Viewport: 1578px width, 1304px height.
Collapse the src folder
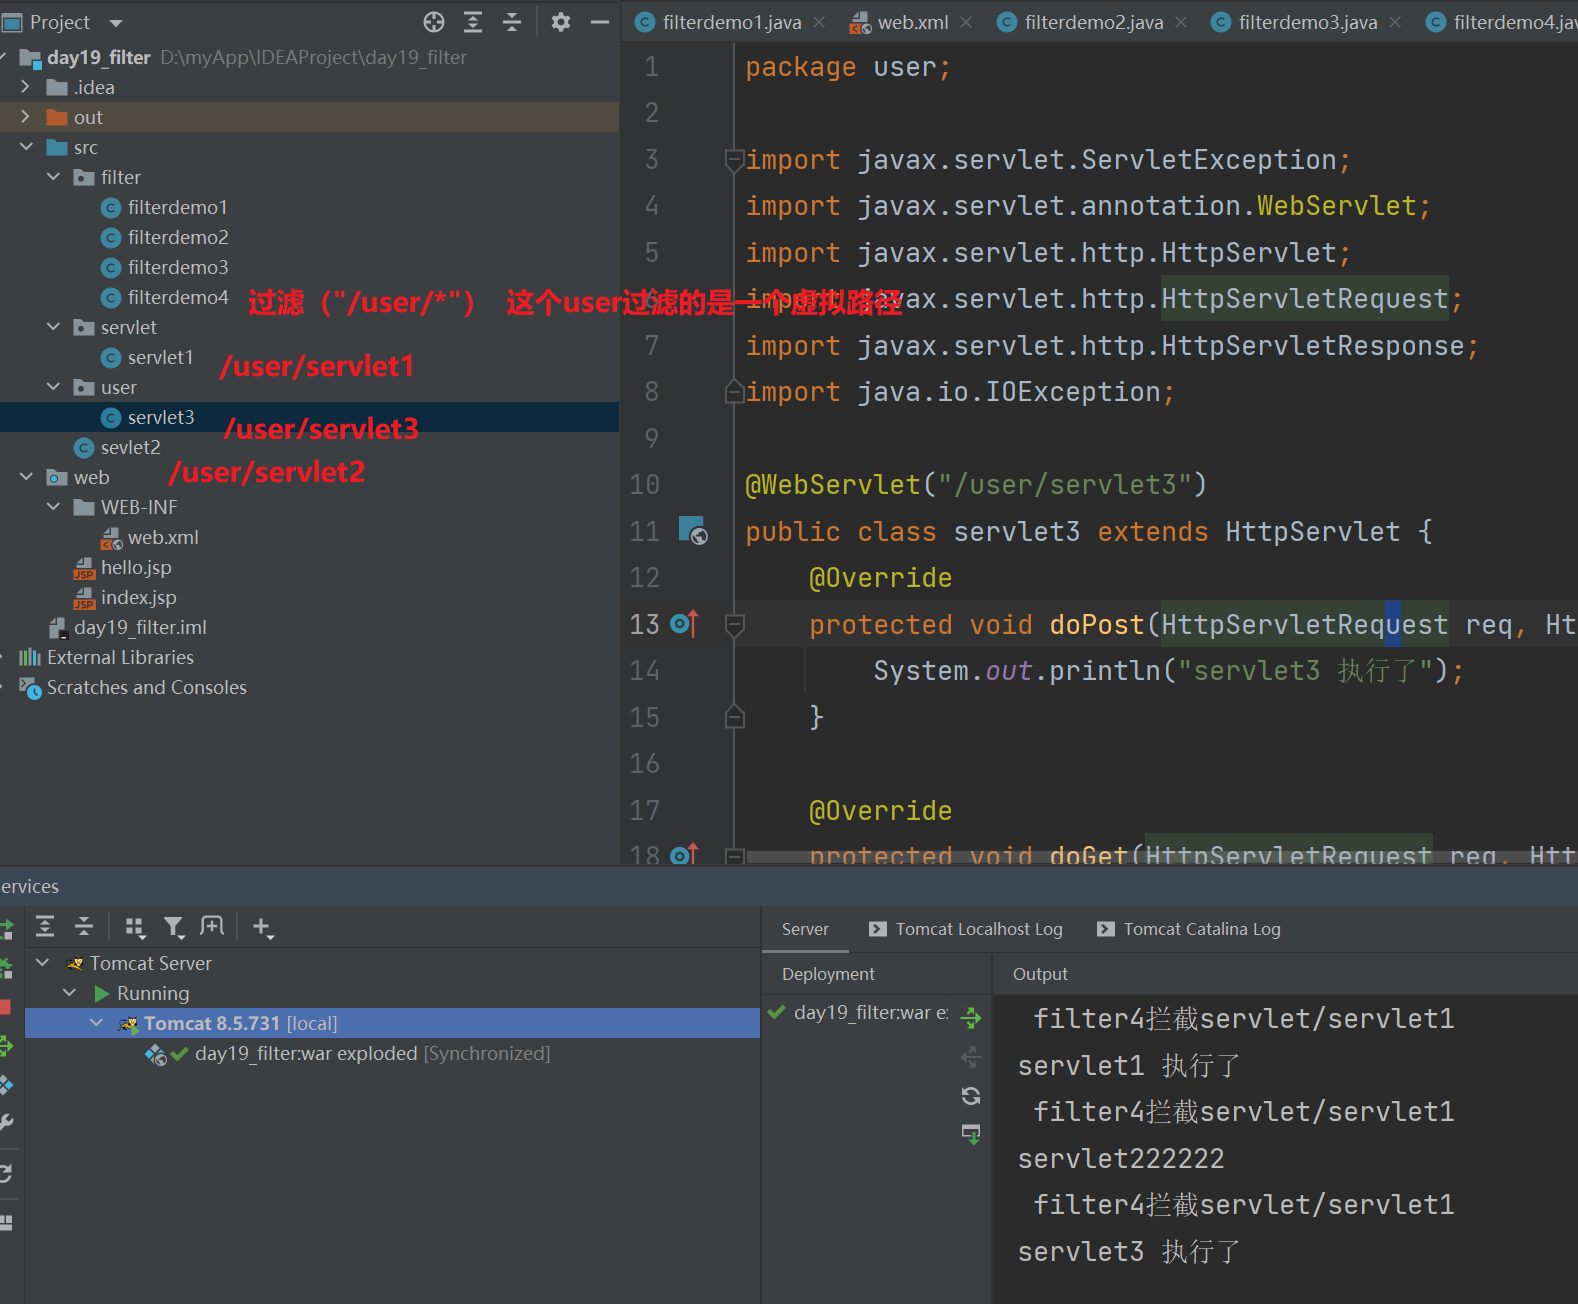tap(26, 147)
